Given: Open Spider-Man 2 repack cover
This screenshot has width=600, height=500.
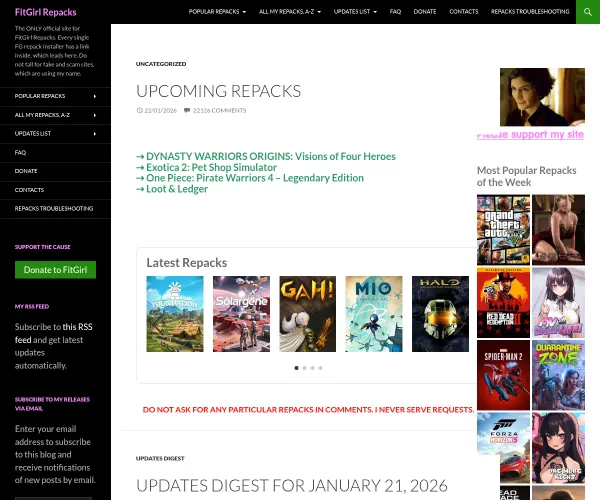Looking at the screenshot, I should 503,375.
